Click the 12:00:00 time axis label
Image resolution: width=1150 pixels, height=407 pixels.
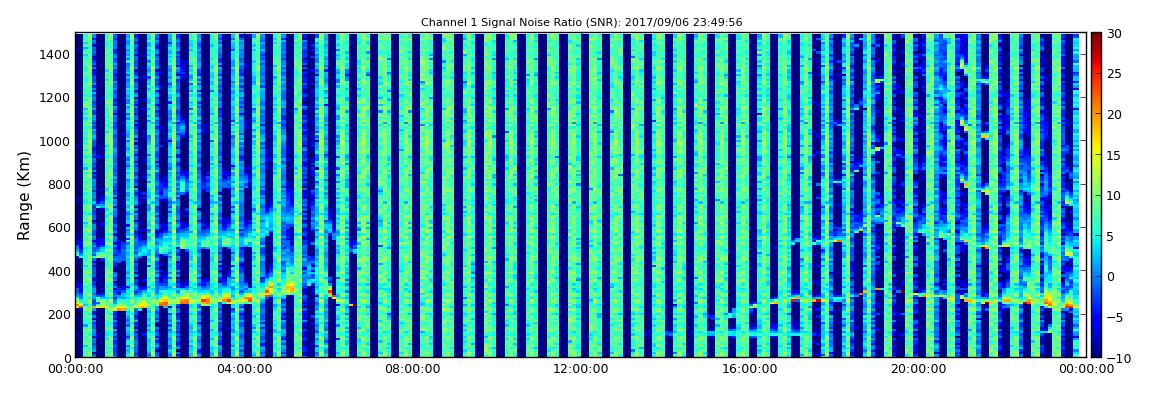[580, 370]
